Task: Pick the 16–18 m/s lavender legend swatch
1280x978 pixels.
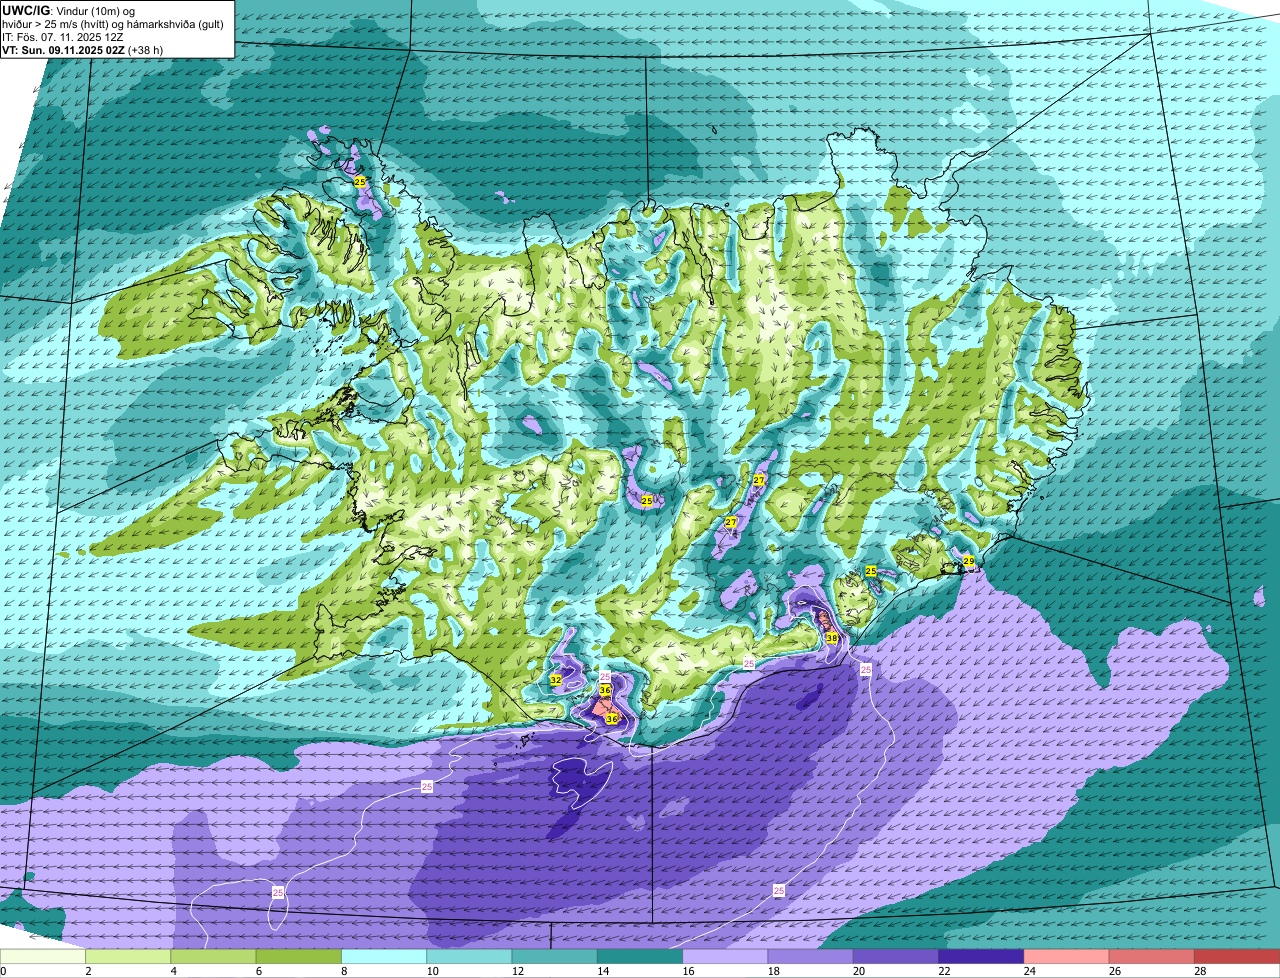Action: pos(725,957)
